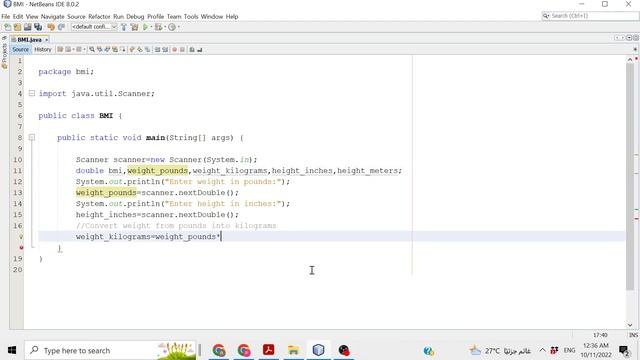This screenshot has width=640, height=360.
Task: Click the Profile Project toolbar icon
Action: click(x=172, y=27)
